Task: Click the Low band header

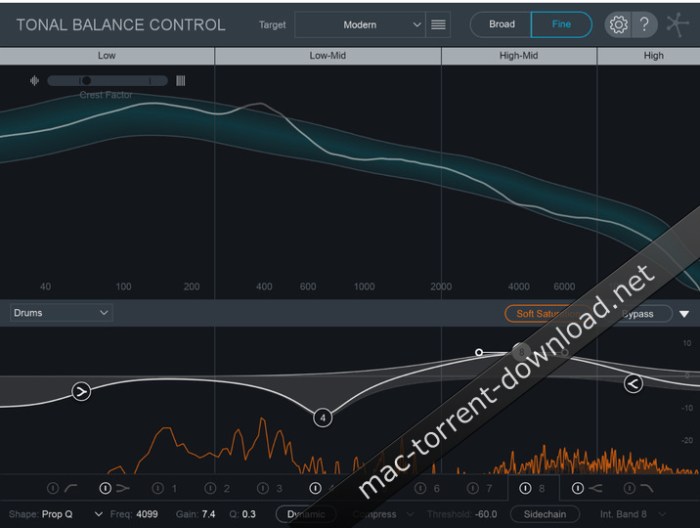Action: [x=107, y=56]
